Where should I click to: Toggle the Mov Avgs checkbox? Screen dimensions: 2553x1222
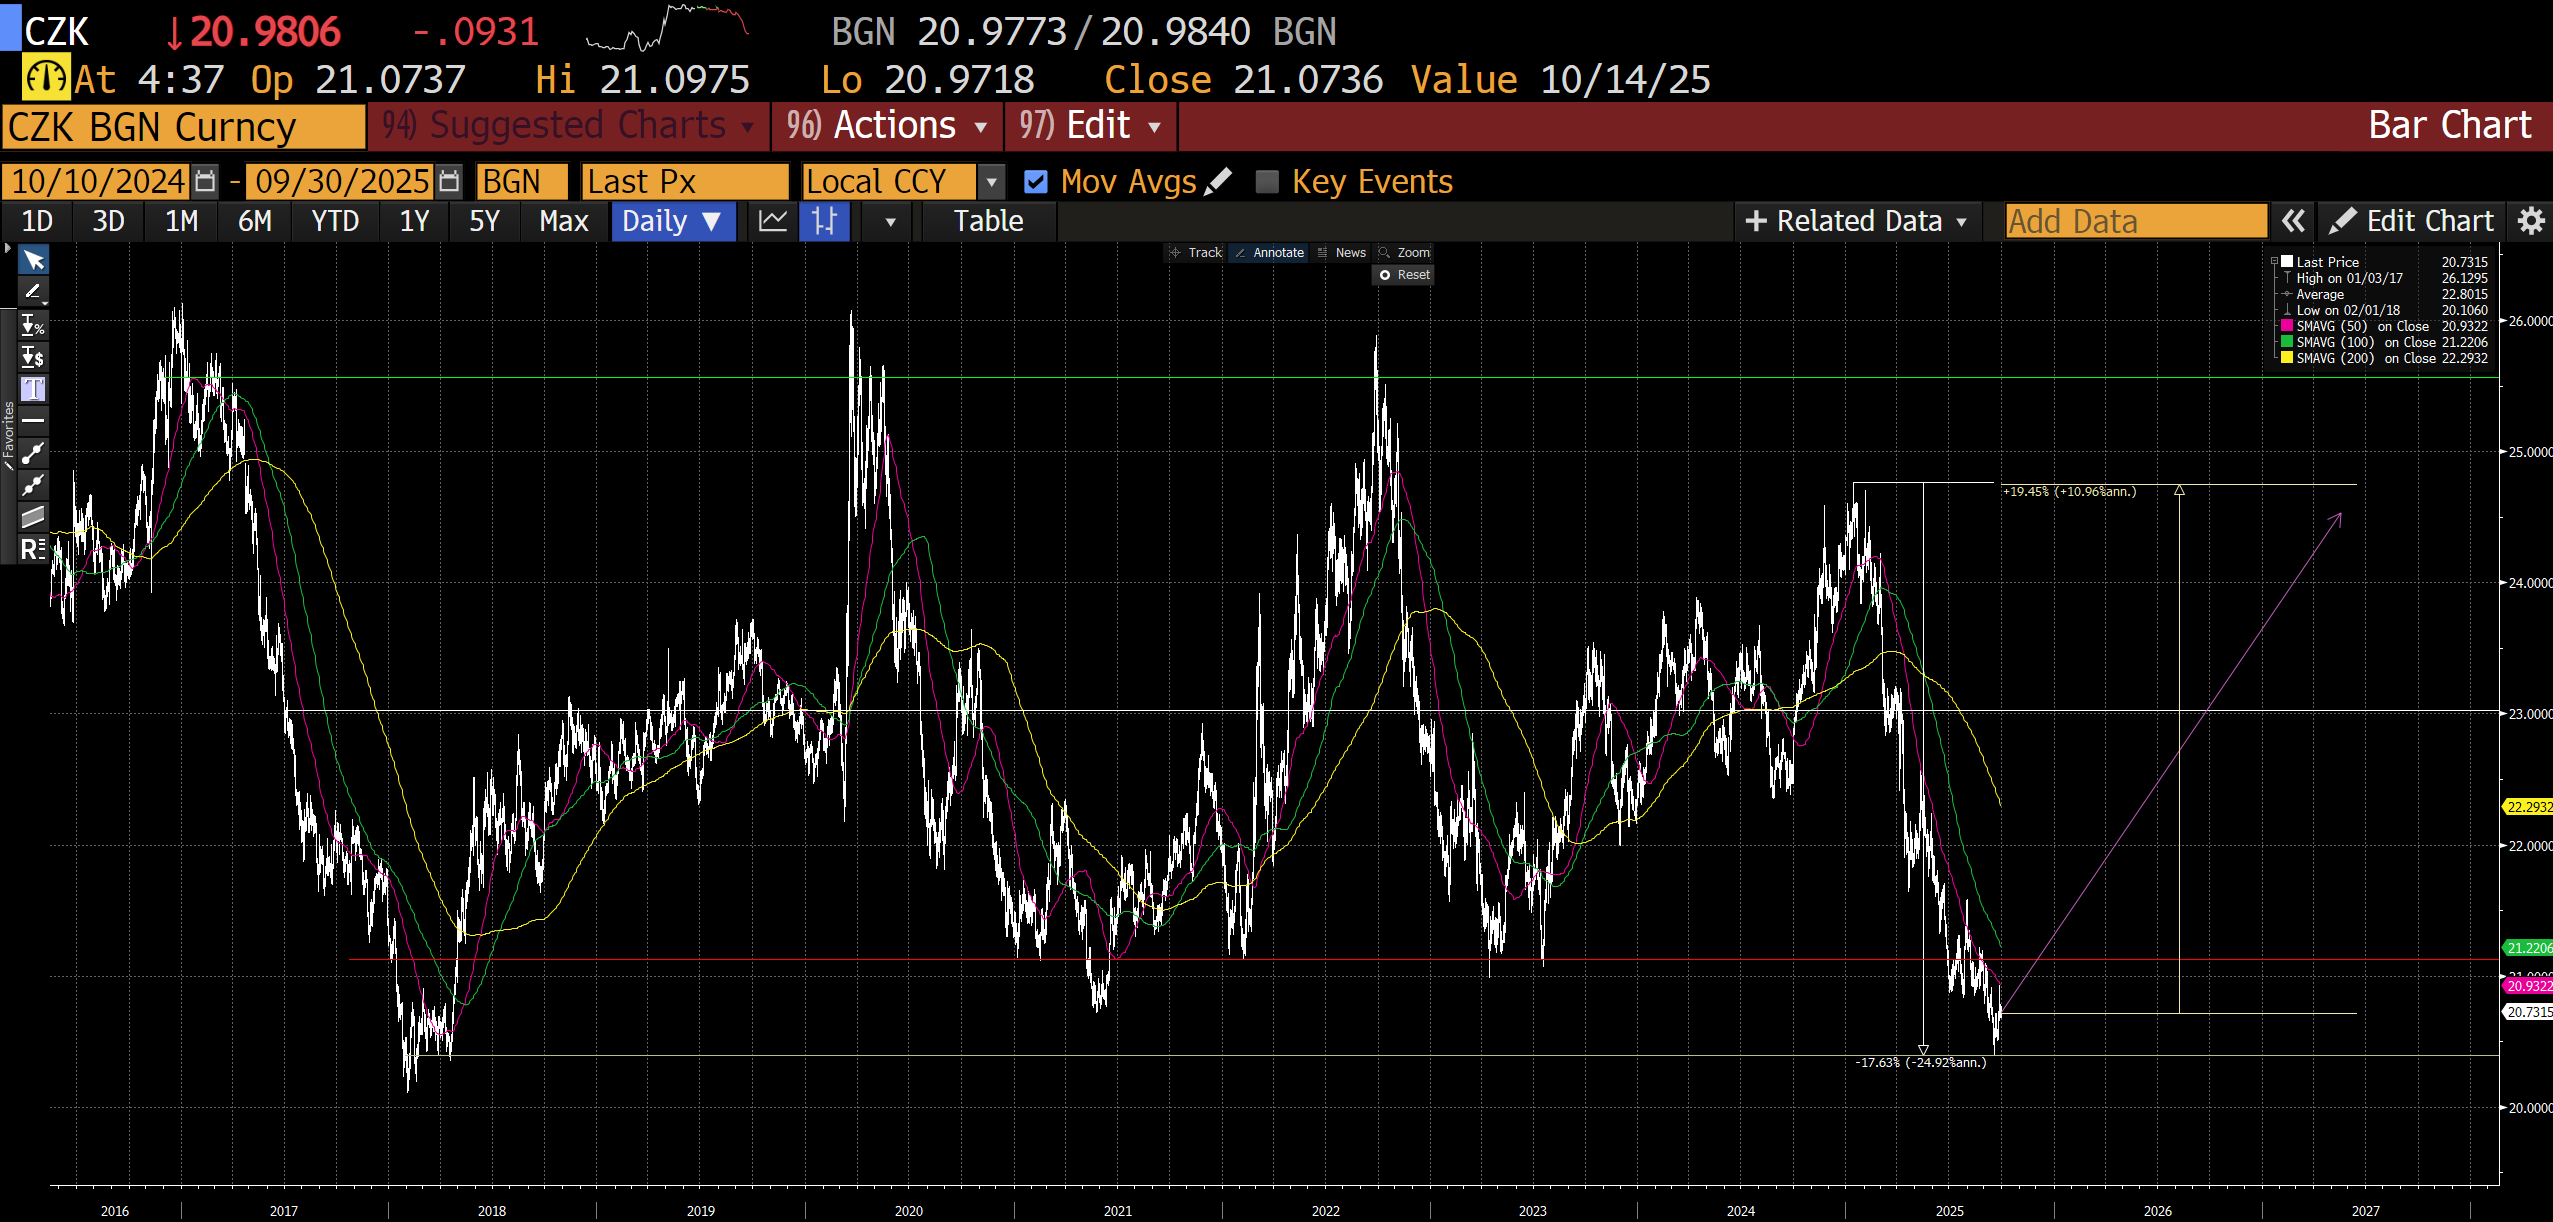1036,181
